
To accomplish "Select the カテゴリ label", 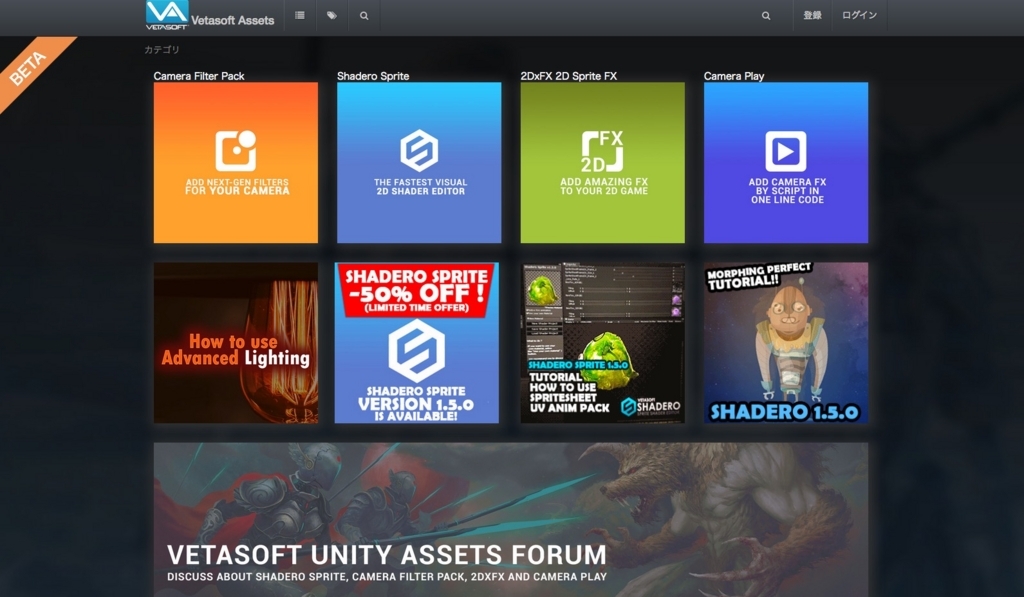I will pos(161,50).
